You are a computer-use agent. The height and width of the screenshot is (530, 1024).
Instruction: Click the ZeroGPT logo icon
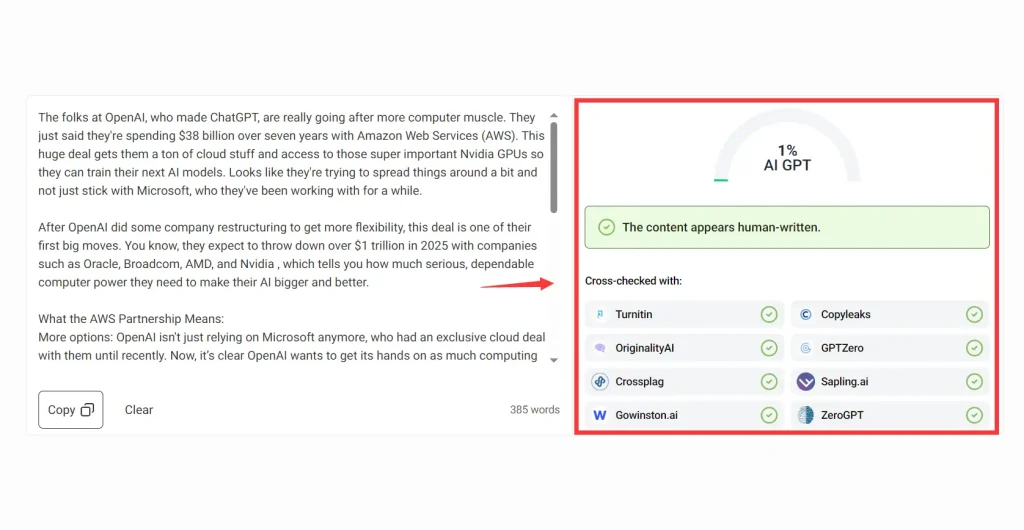click(x=806, y=414)
